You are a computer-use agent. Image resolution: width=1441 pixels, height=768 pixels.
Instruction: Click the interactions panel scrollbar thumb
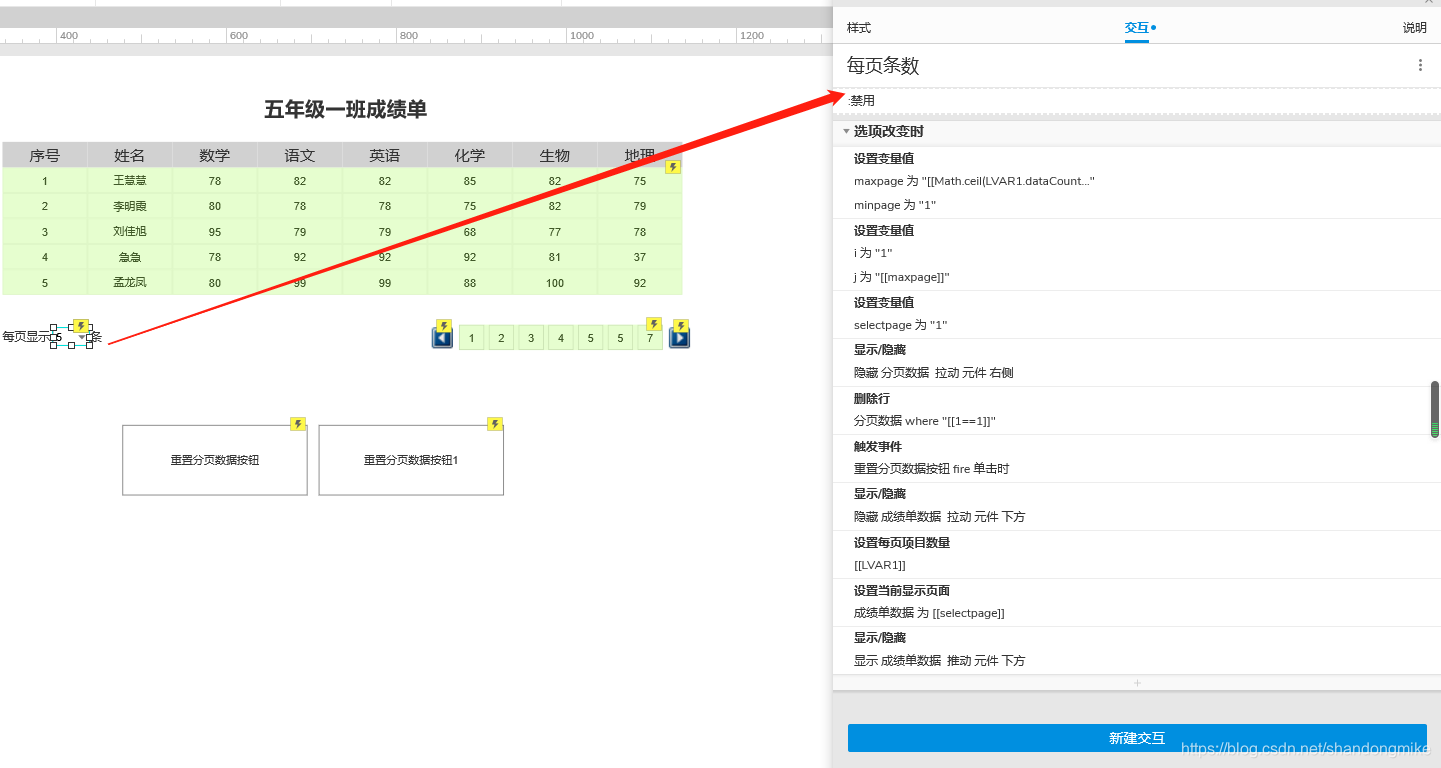click(1435, 409)
